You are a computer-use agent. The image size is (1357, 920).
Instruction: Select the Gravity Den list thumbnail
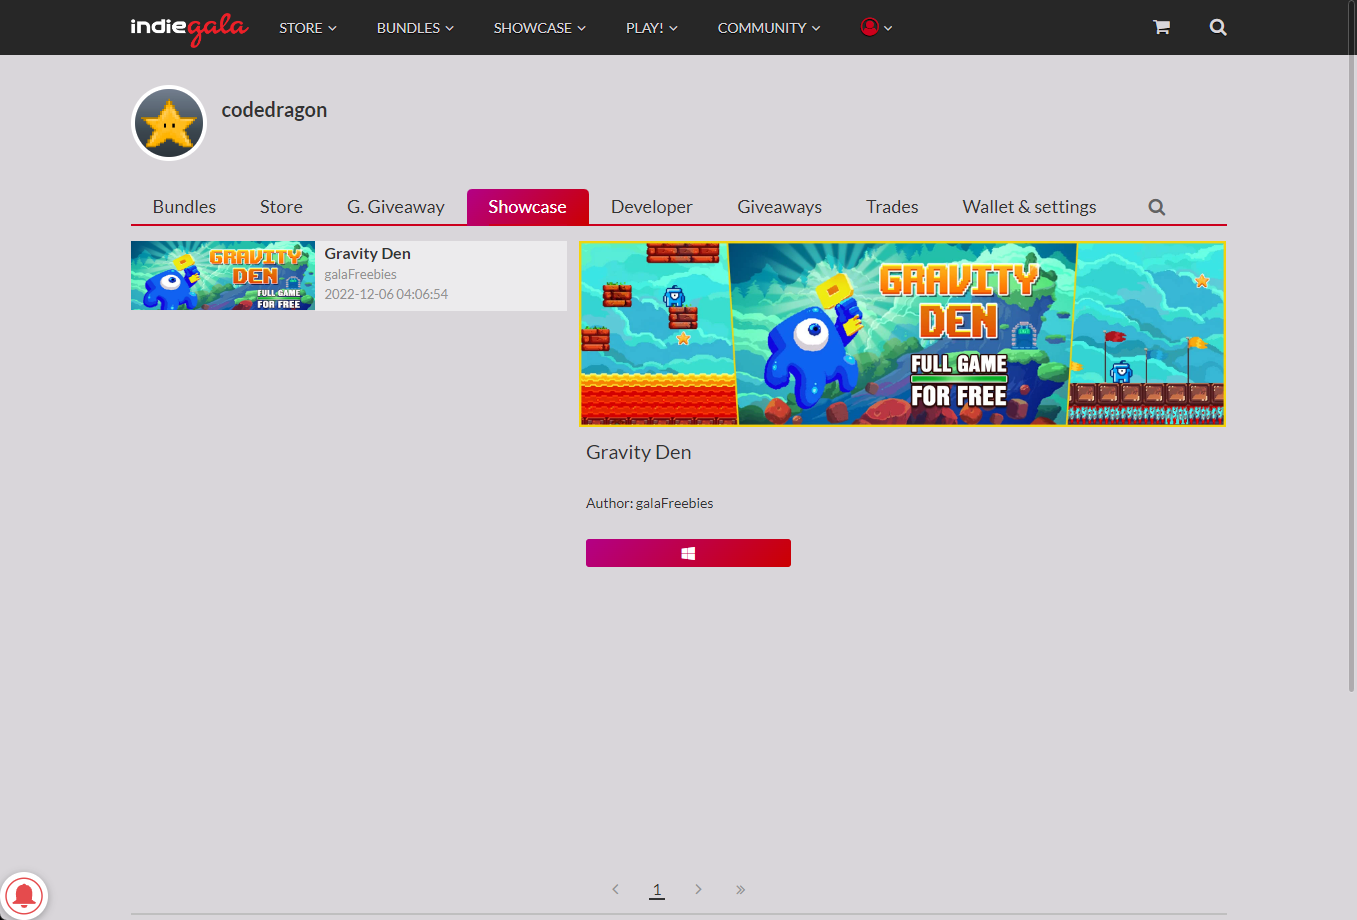[223, 276]
